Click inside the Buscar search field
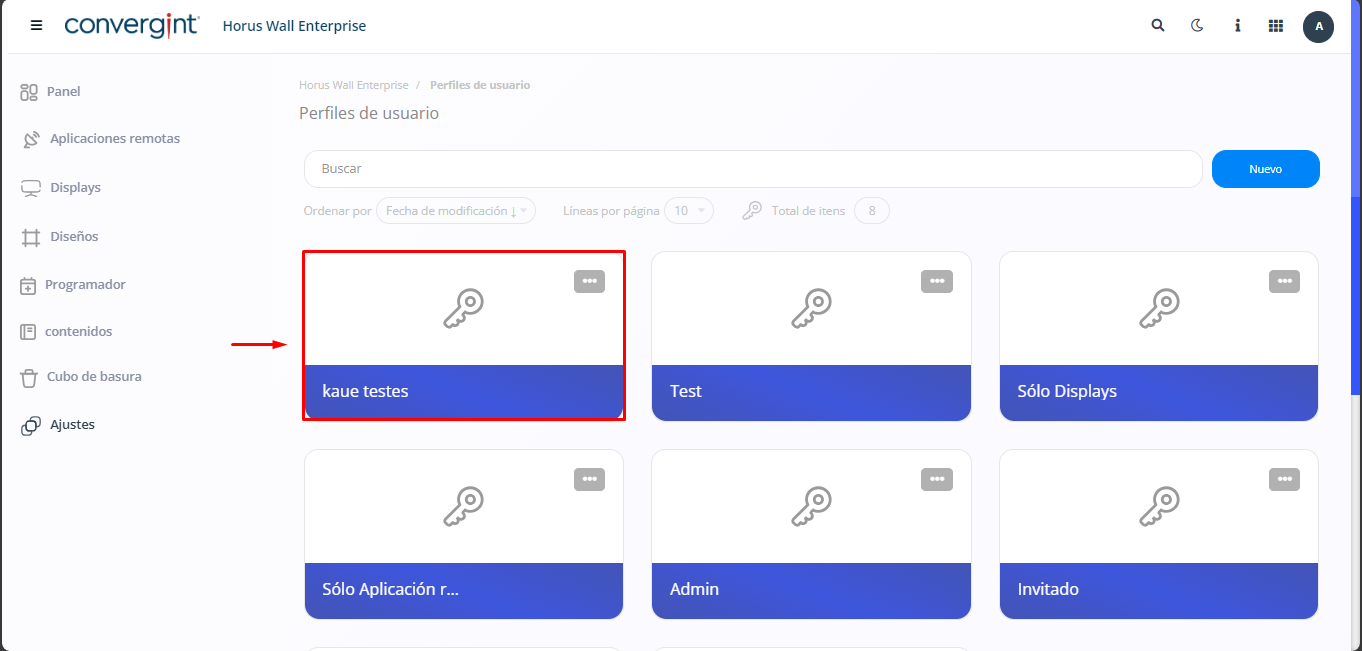This screenshot has width=1362, height=651. click(x=700, y=169)
